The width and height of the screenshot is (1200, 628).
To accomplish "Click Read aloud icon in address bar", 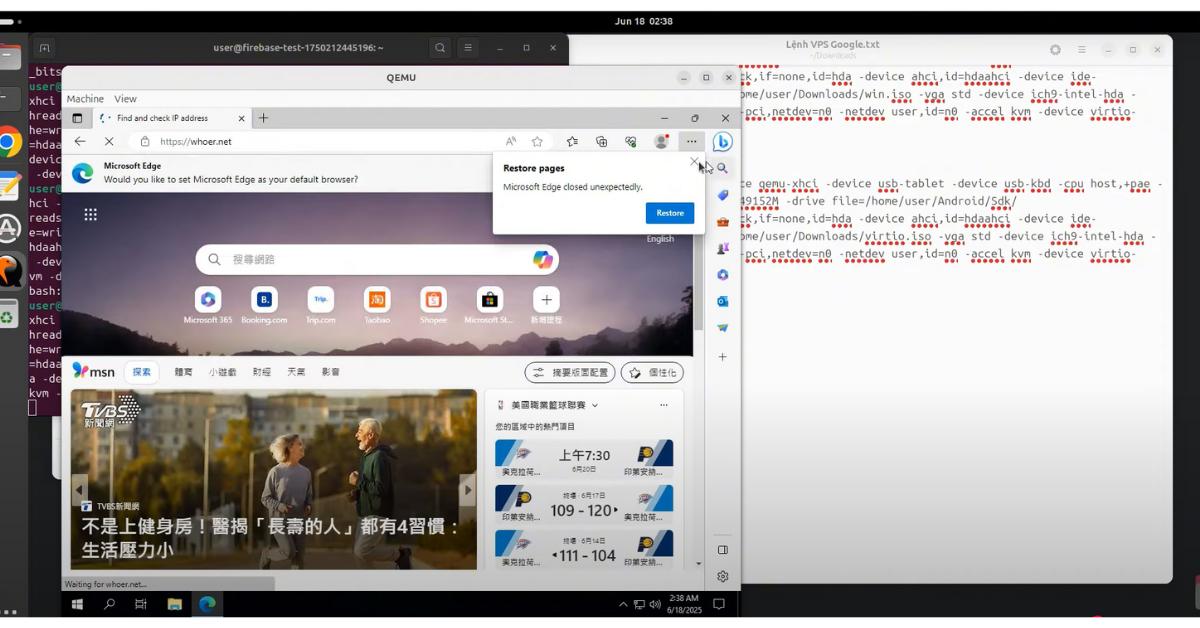I will coord(511,142).
